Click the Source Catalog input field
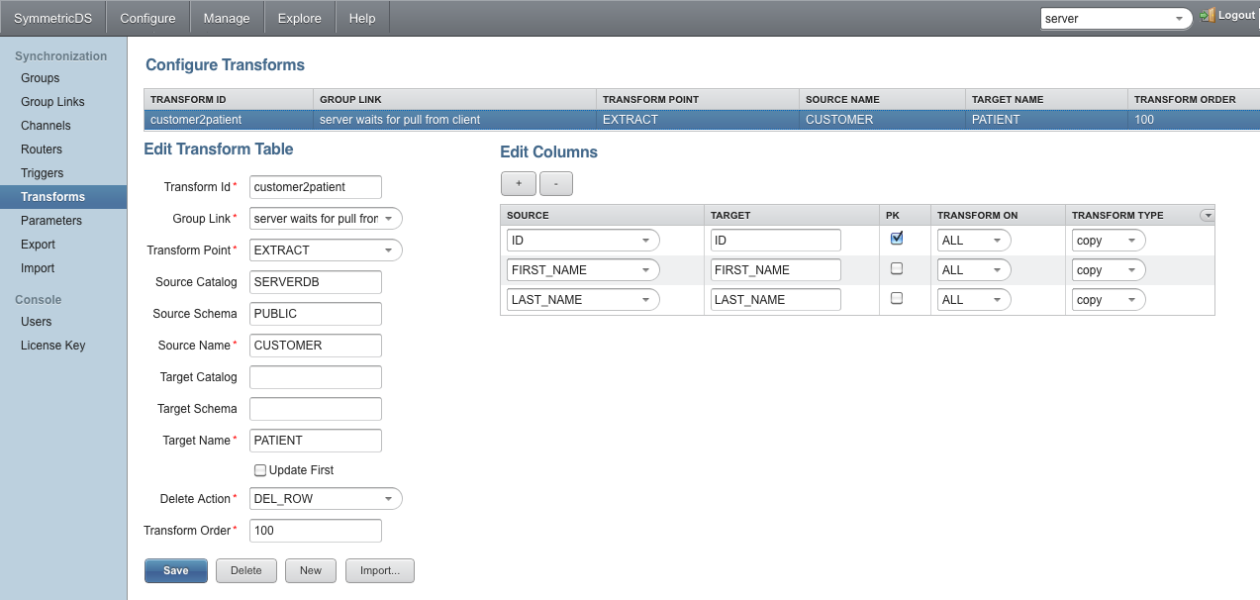Screen dimensions: 1260x600 315,282
